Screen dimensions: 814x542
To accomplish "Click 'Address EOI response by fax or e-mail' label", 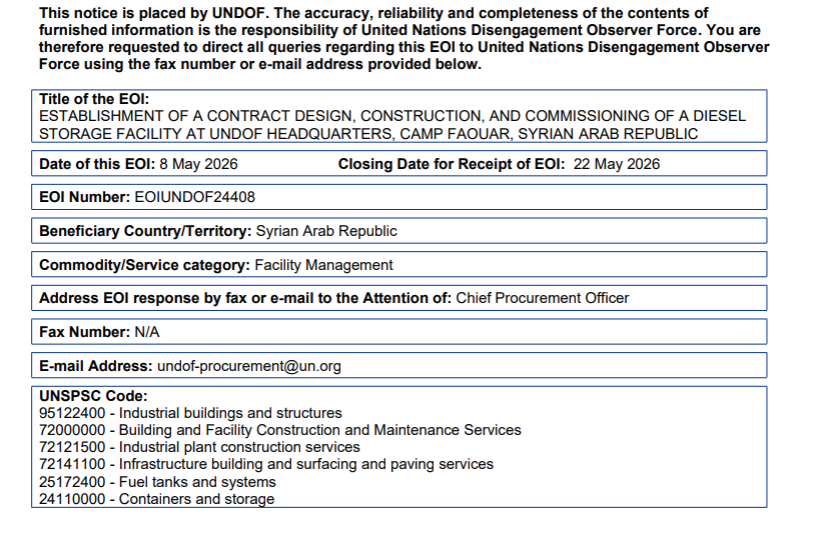I will (245, 298).
